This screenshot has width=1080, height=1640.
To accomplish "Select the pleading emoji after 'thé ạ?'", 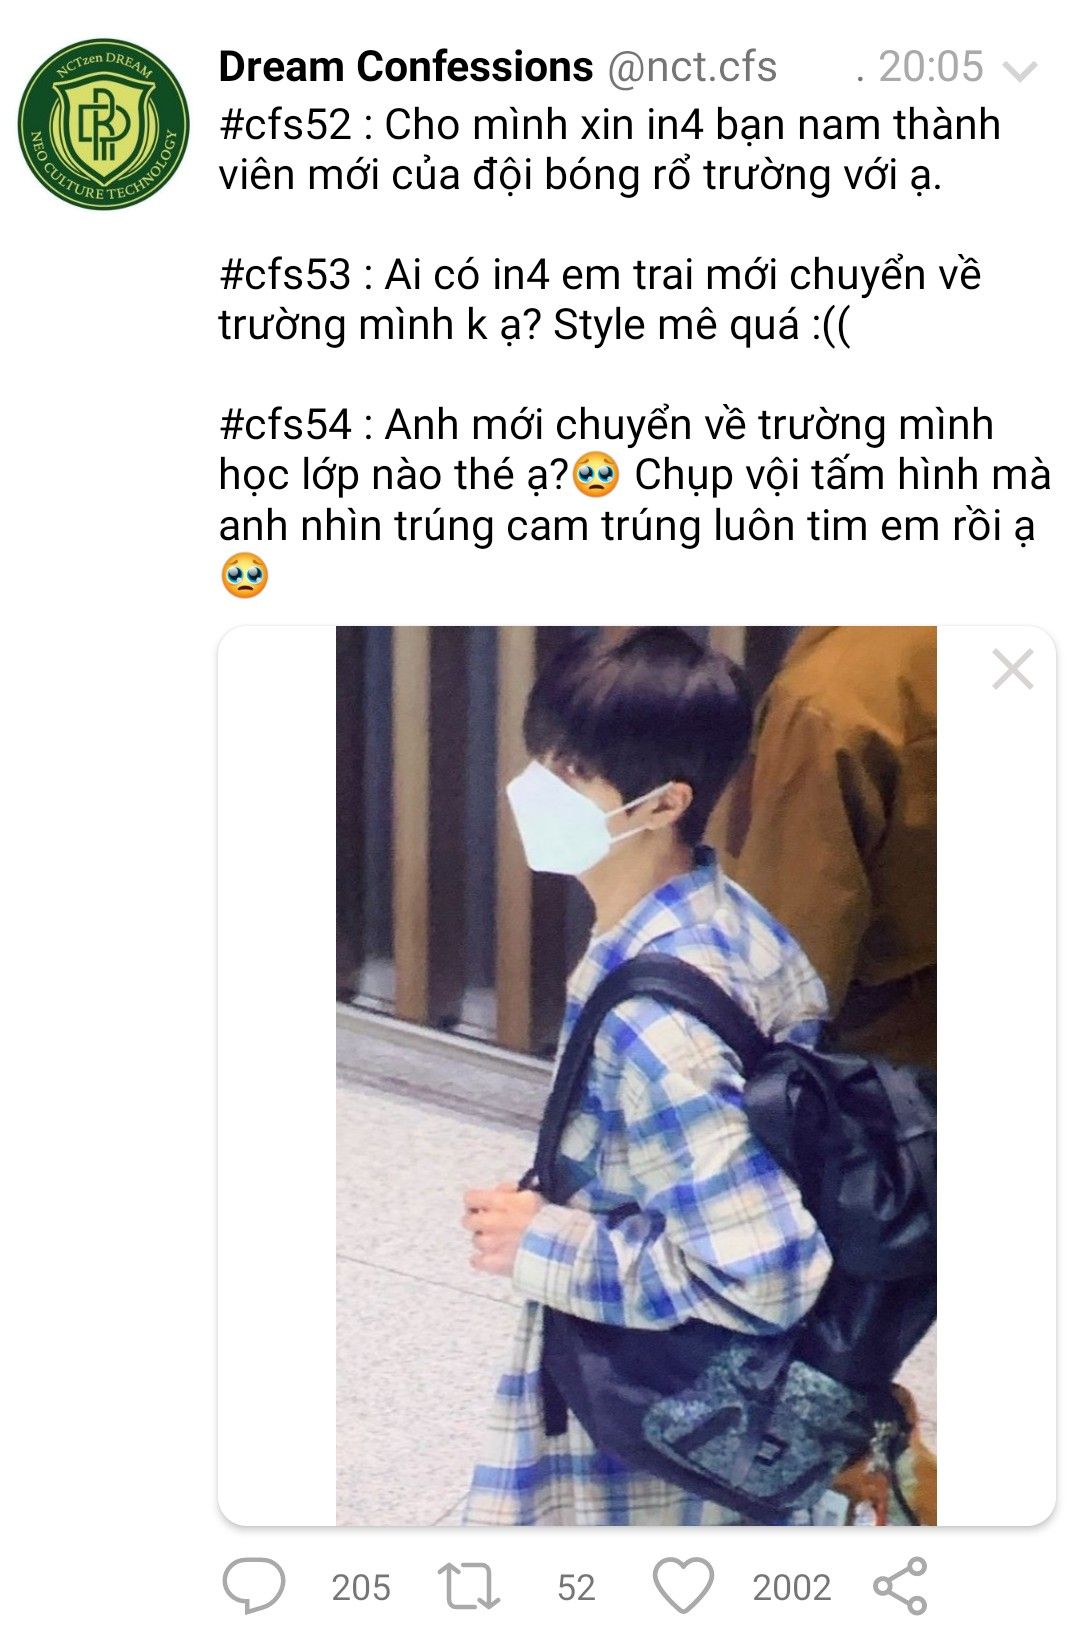I will (x=597, y=475).
